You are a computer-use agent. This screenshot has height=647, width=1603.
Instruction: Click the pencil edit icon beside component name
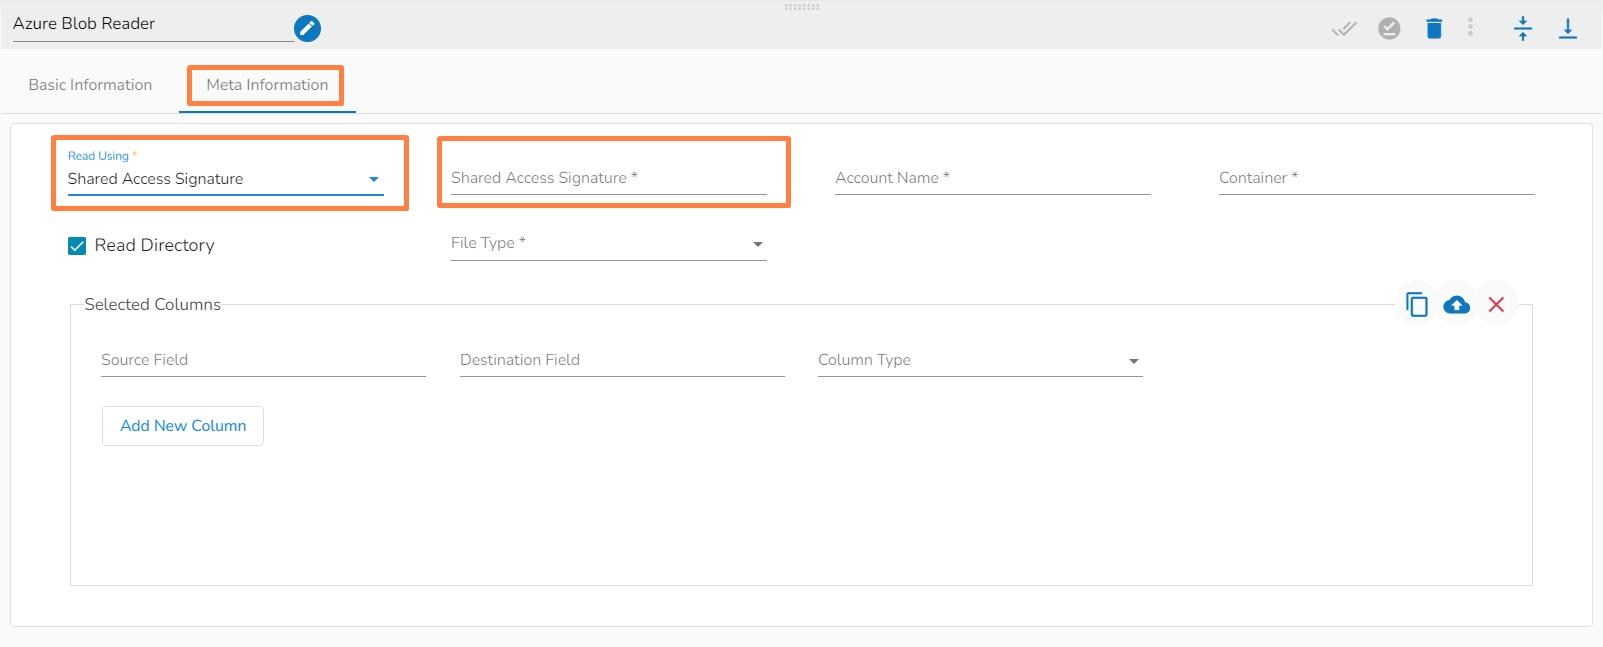(x=307, y=28)
